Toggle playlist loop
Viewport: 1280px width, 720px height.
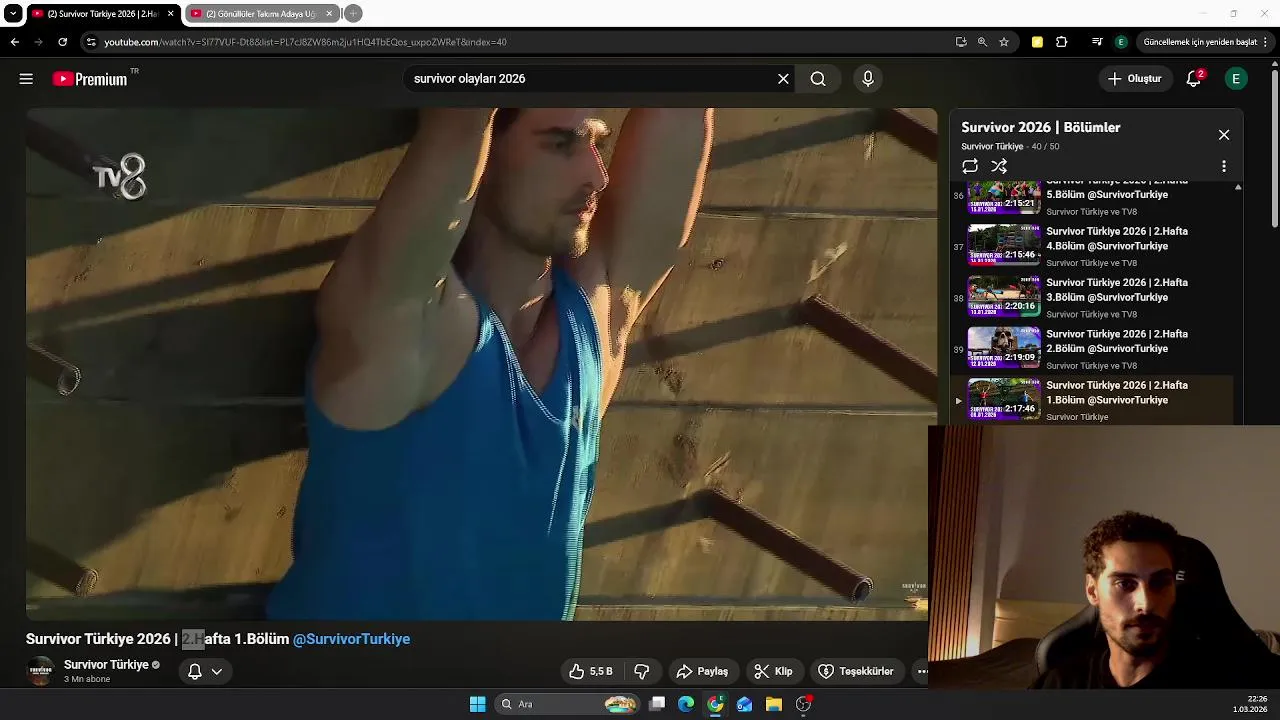coord(970,166)
